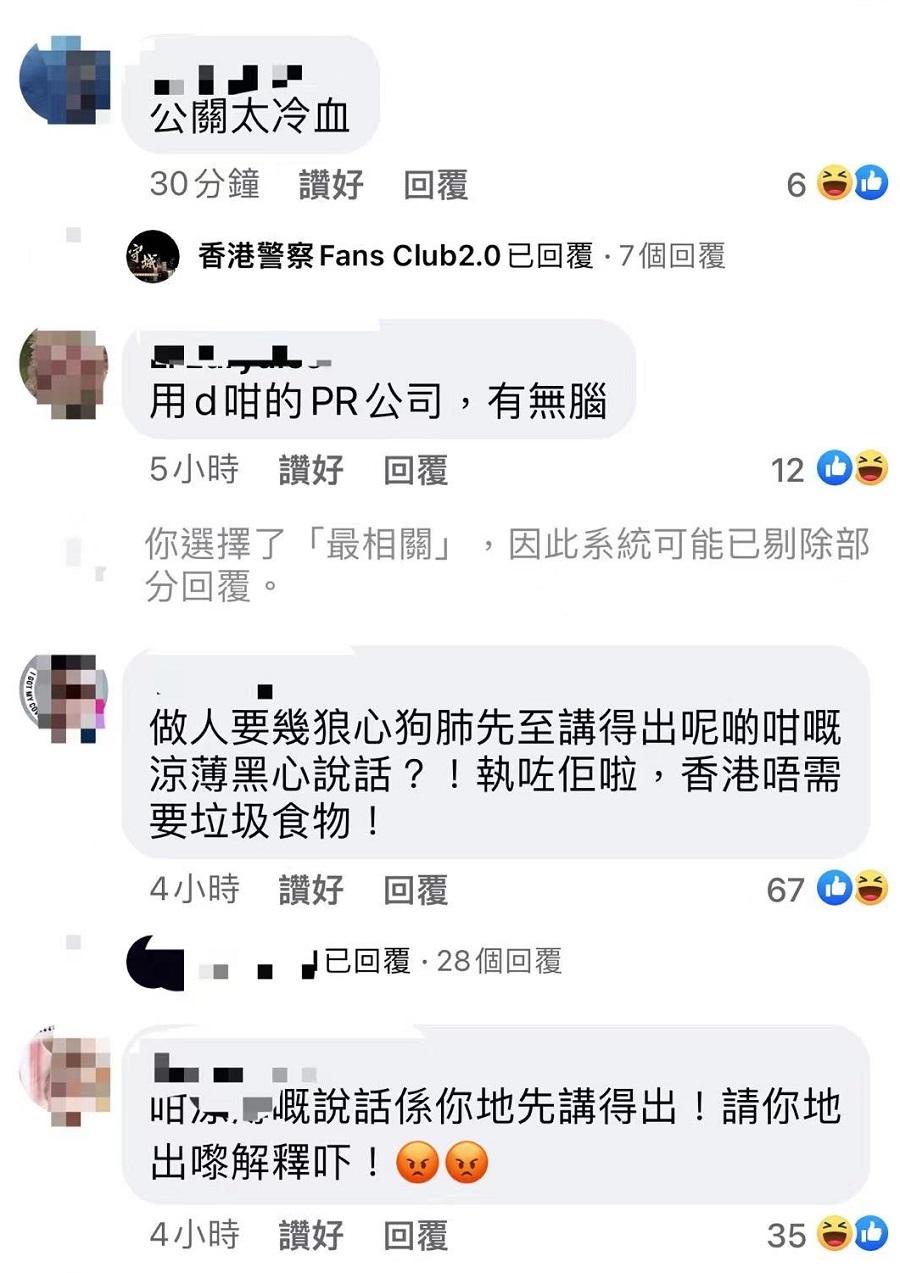900x1273 pixels.
Task: Reply to the 香港唔需要垃圾食物 comment
Action: coord(415,890)
